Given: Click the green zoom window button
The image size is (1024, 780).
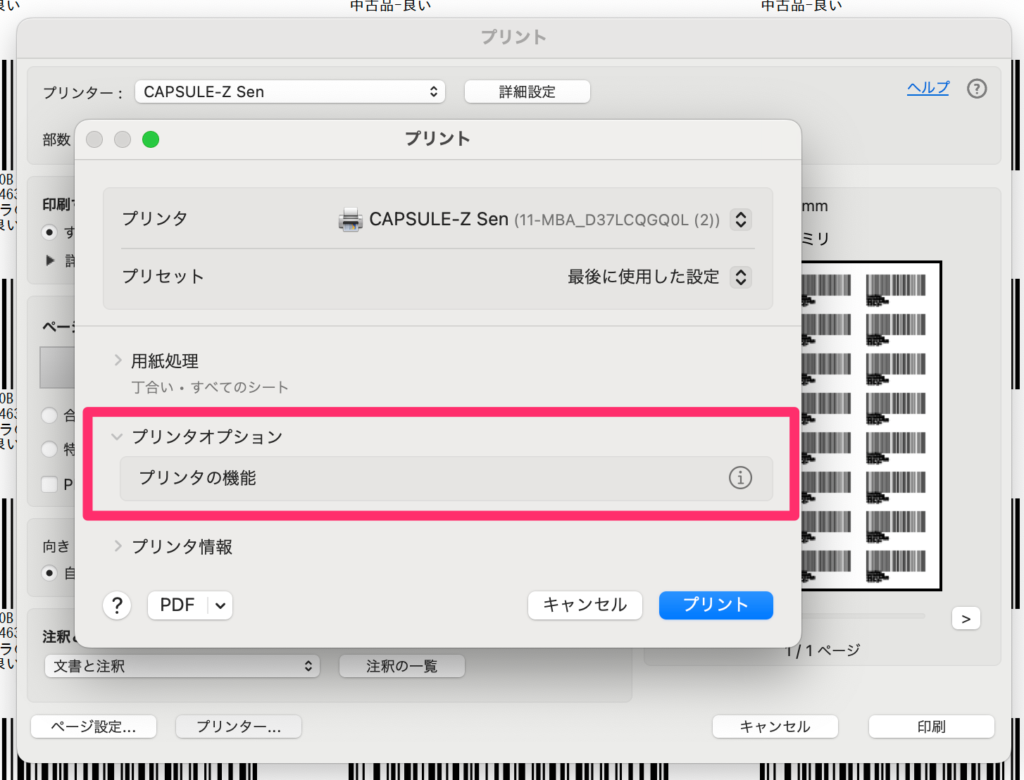Looking at the screenshot, I should [150, 139].
